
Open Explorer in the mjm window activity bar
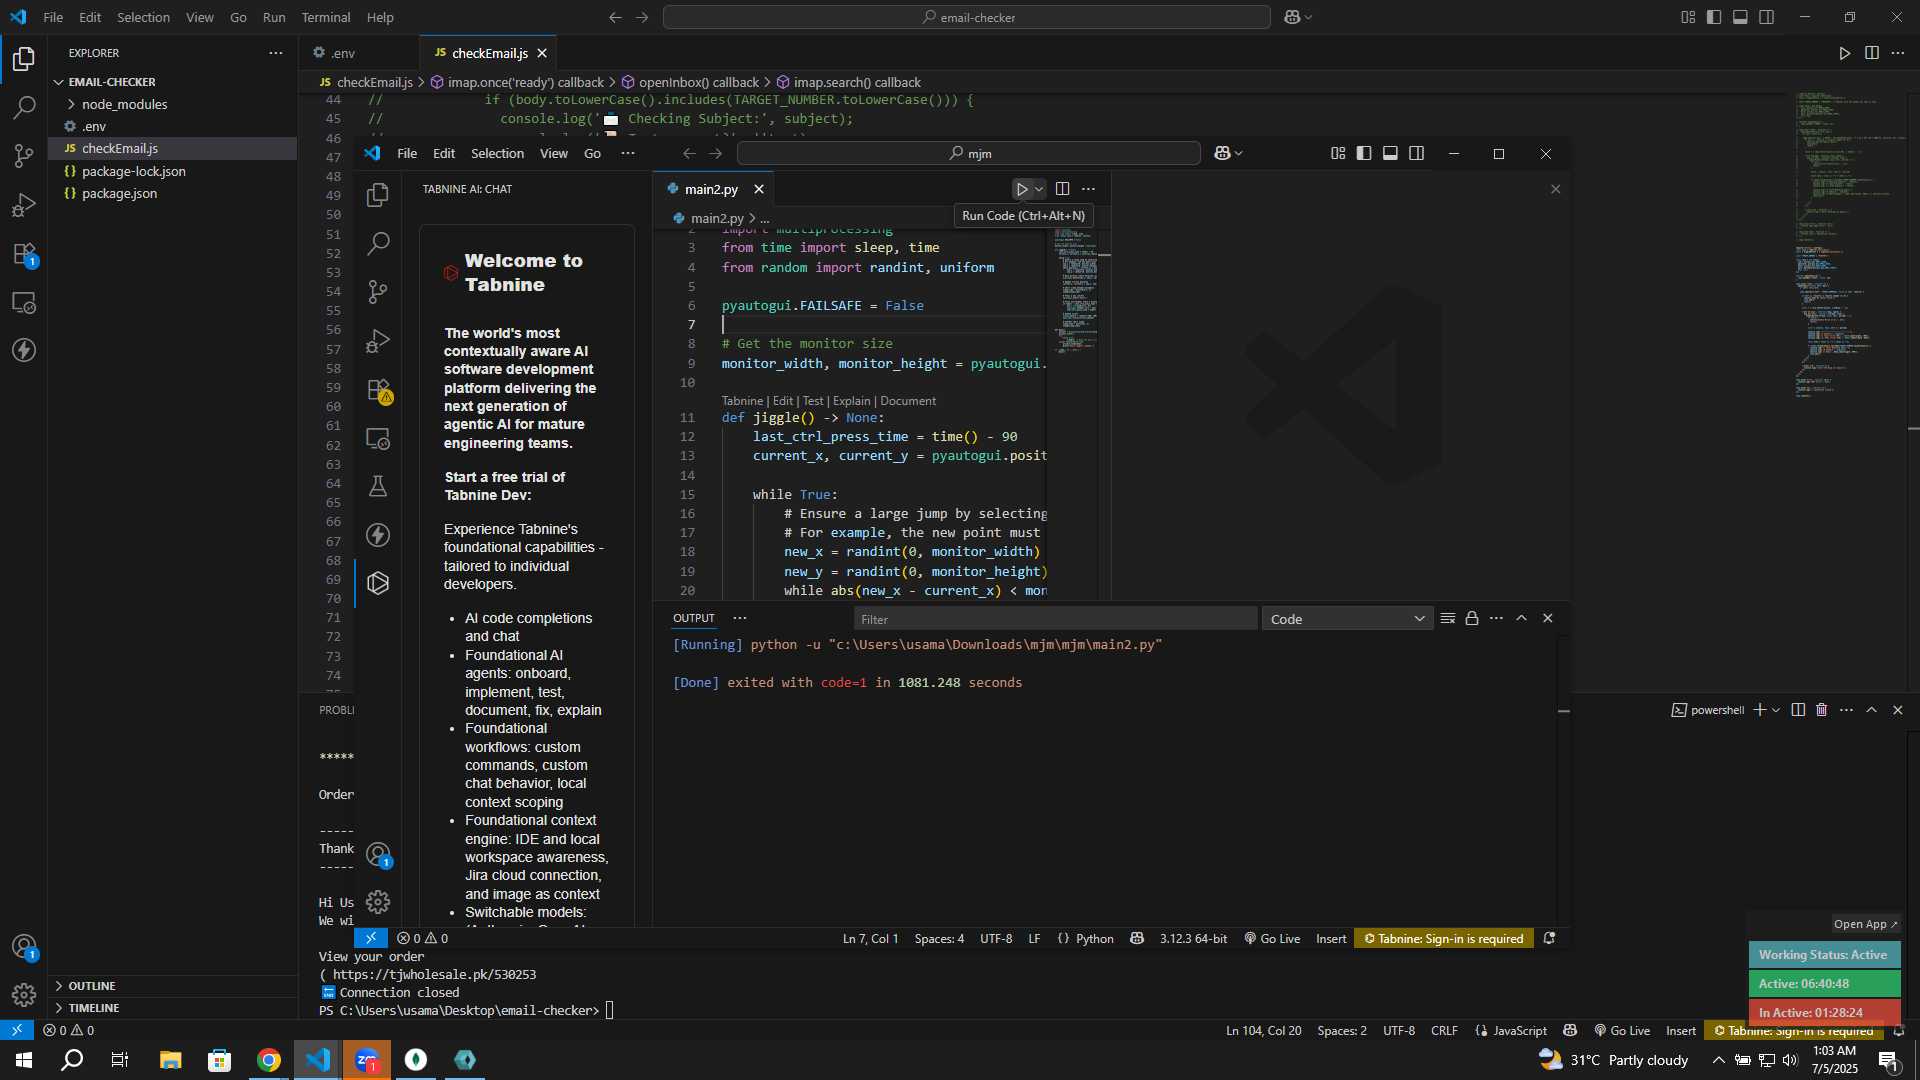(x=378, y=195)
